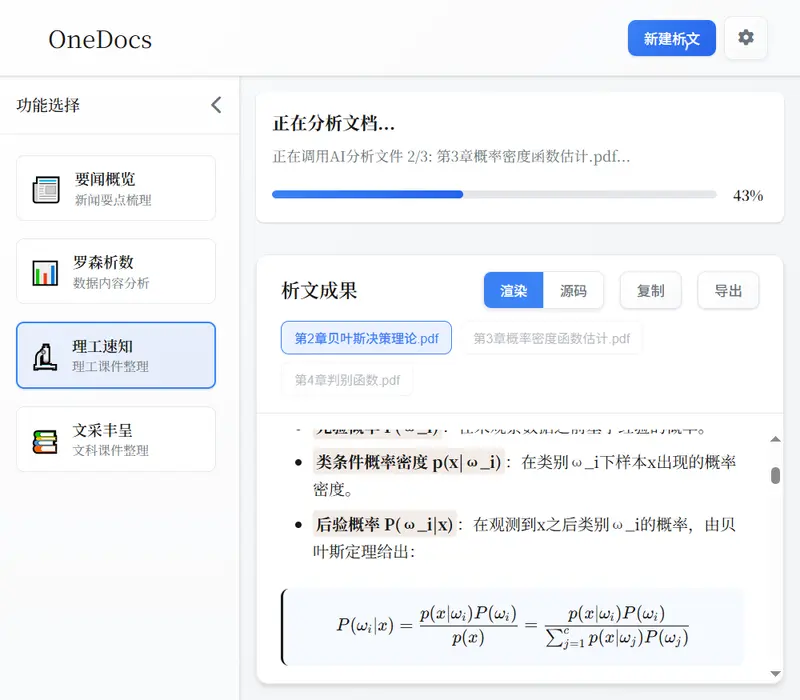800x700 pixels.
Task: Open the 第4章判别函数.pdf file tab
Action: [x=346, y=380]
